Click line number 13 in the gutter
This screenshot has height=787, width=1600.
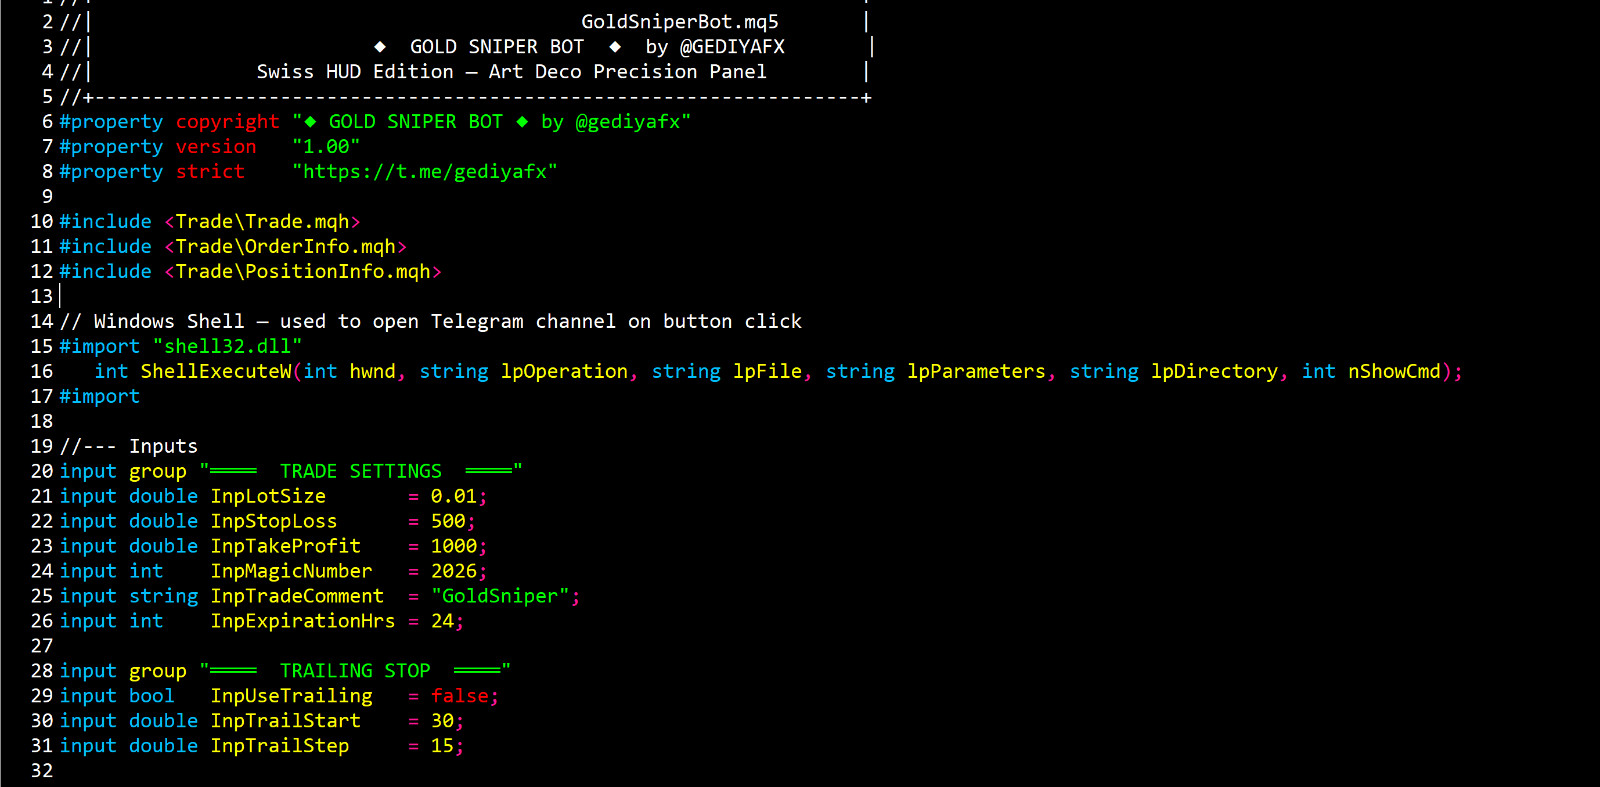pyautogui.click(x=41, y=296)
